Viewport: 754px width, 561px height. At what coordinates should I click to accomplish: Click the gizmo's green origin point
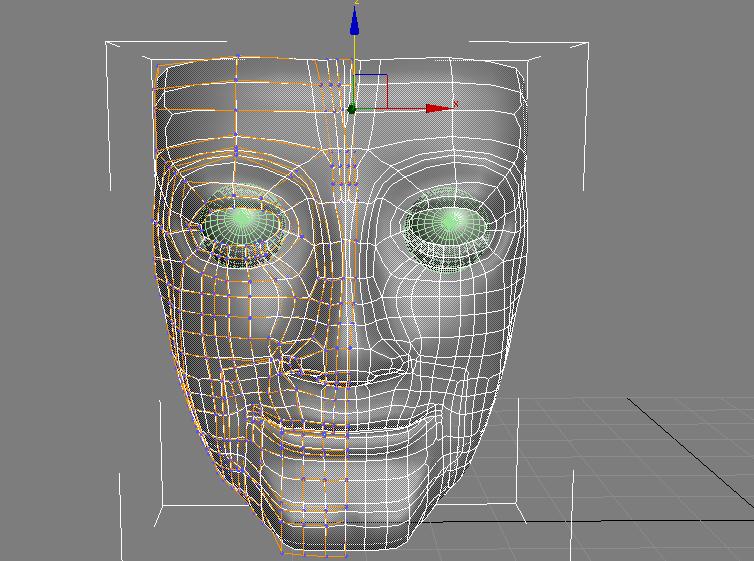click(x=351, y=109)
